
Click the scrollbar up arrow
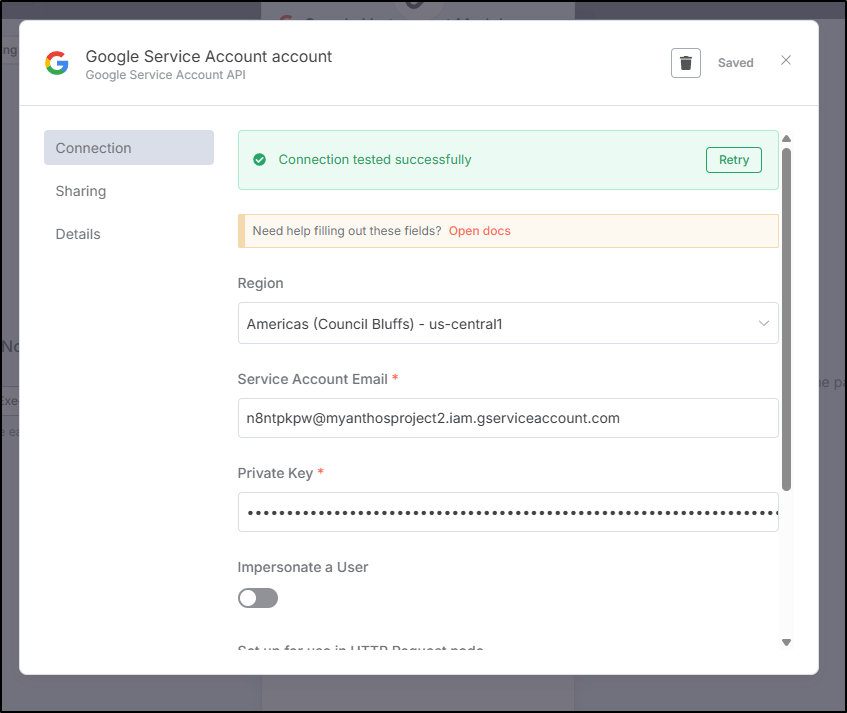click(786, 139)
